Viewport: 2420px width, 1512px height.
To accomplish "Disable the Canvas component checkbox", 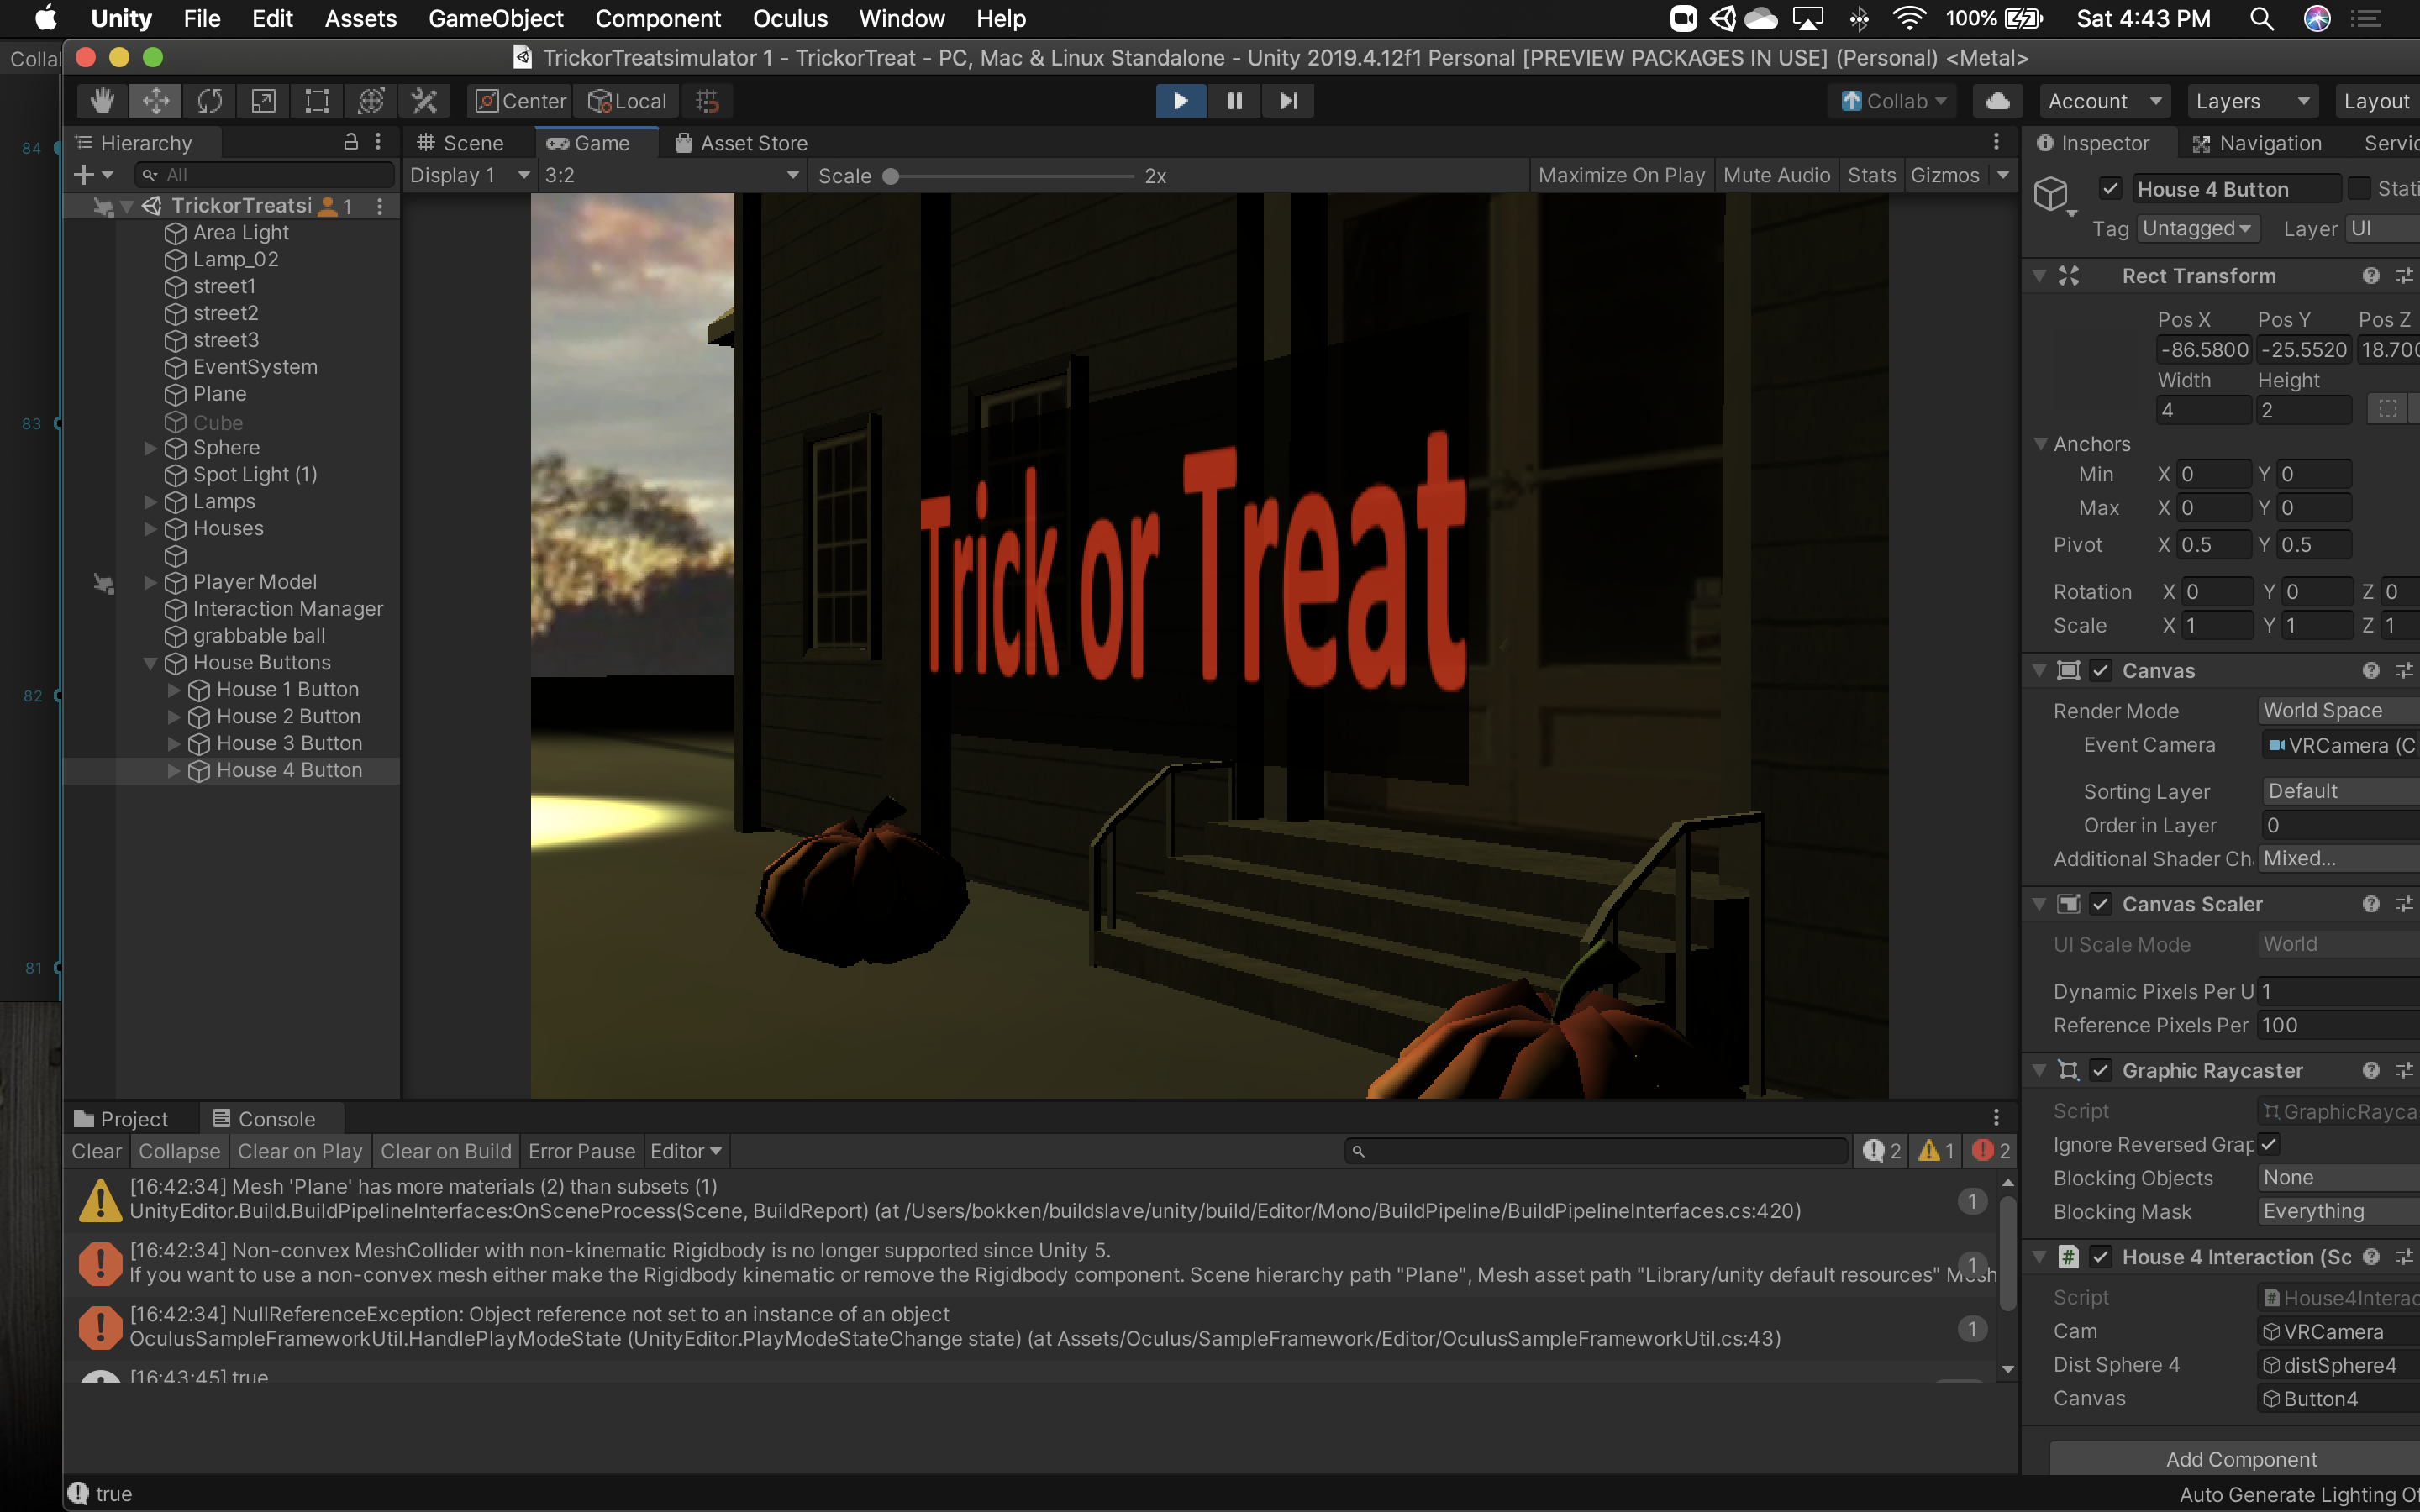I will pyautogui.click(x=2101, y=671).
